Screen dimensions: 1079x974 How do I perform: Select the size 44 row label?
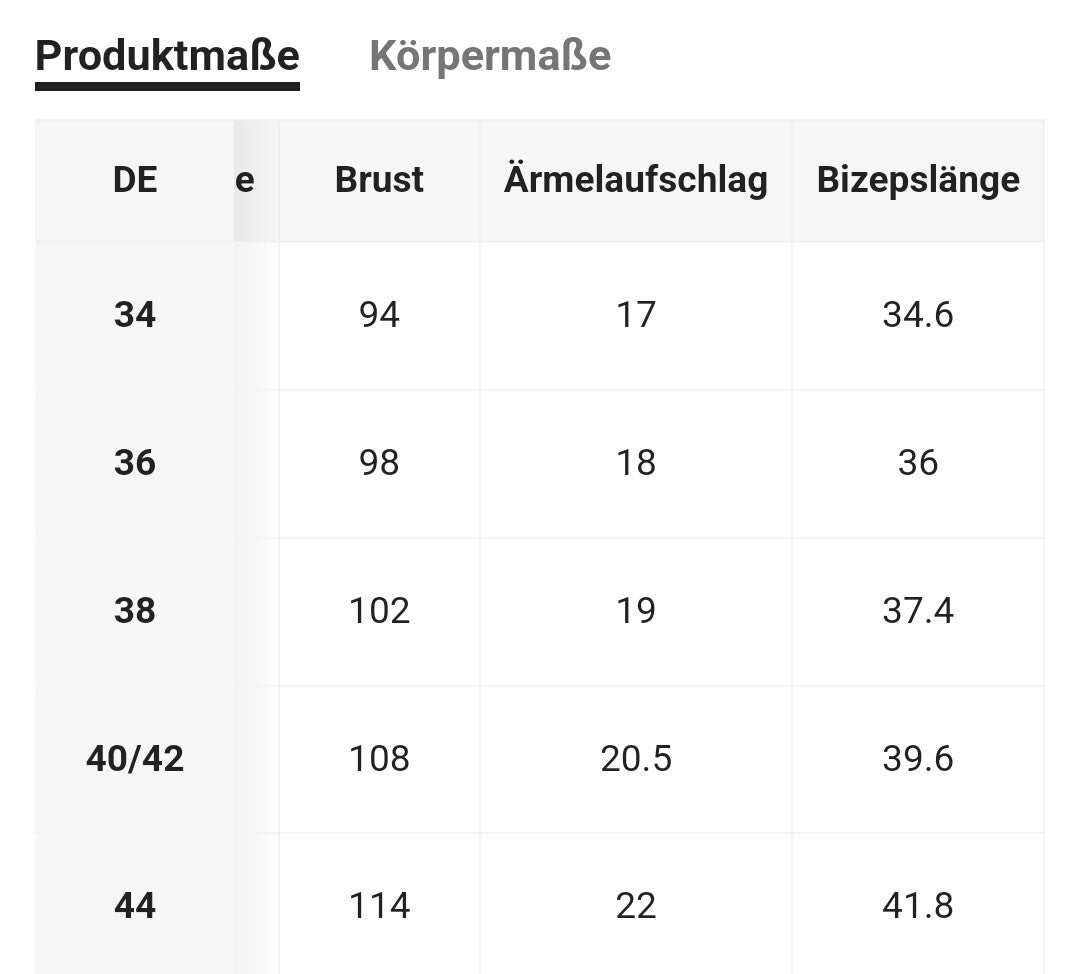135,905
